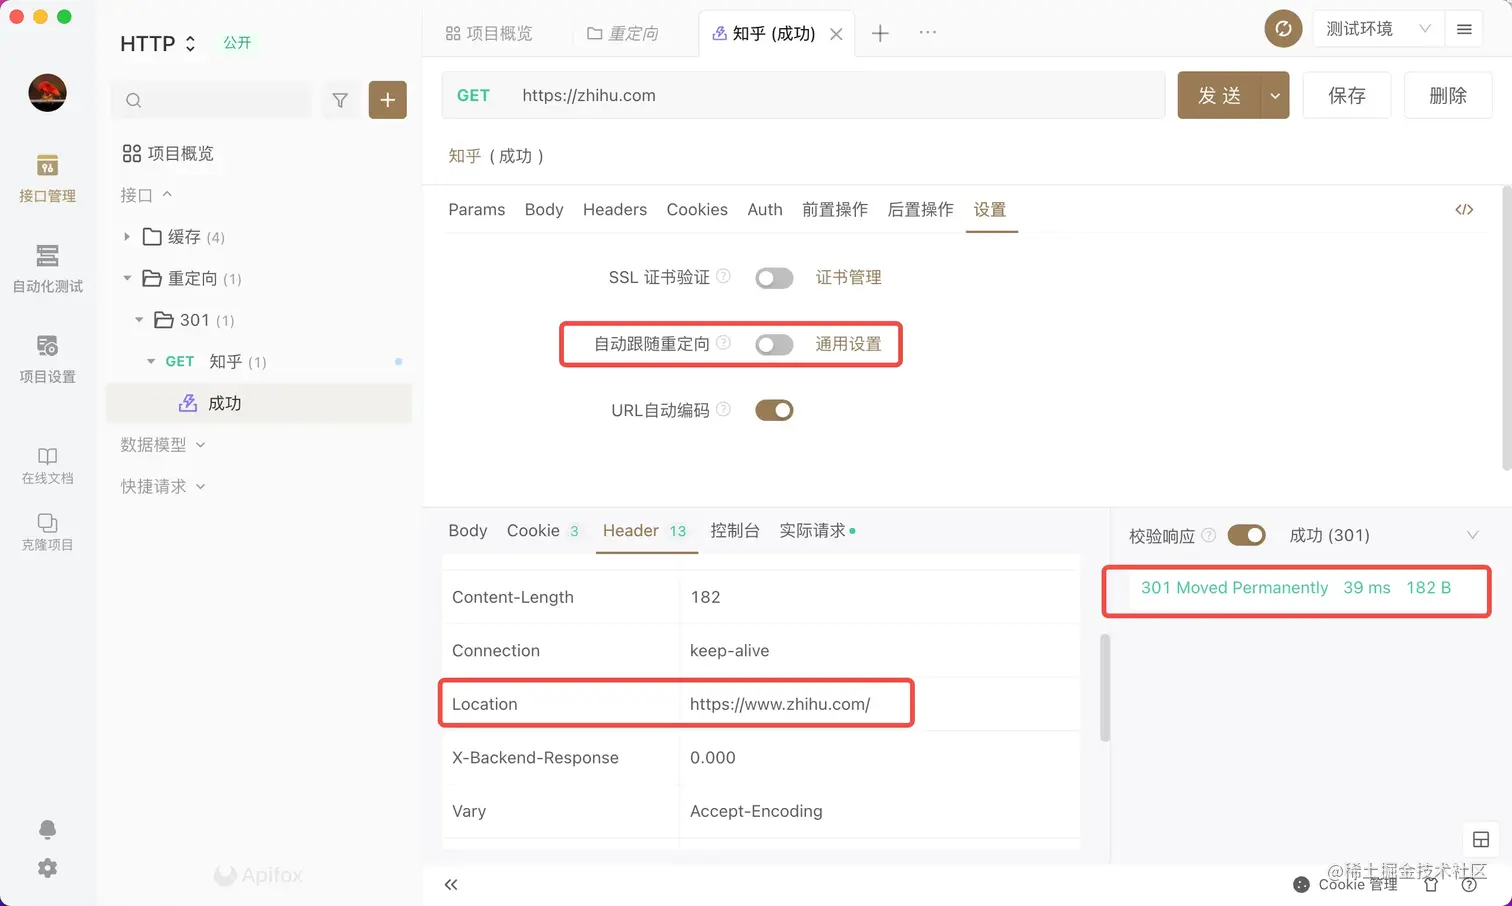Switch to the Params tab
The height and width of the screenshot is (906, 1512).
pyautogui.click(x=476, y=209)
